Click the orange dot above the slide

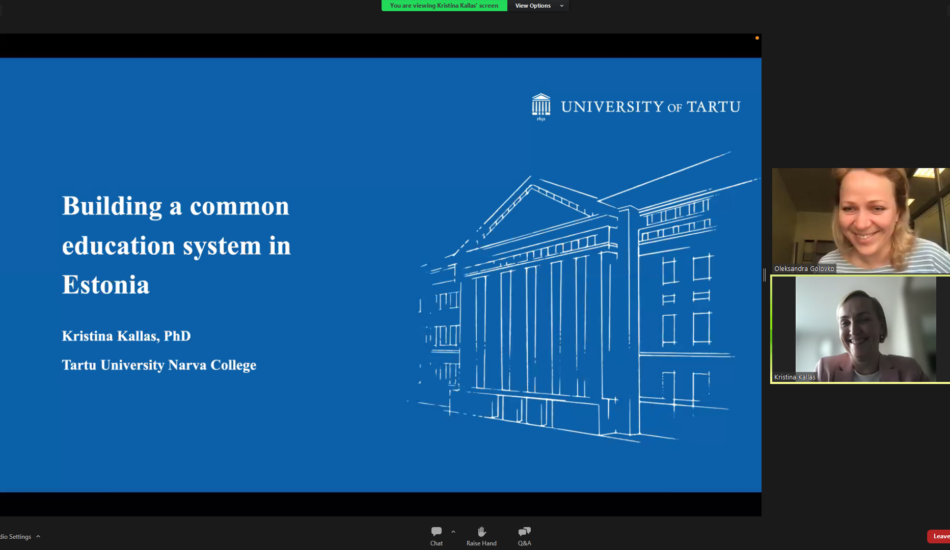tap(756, 38)
